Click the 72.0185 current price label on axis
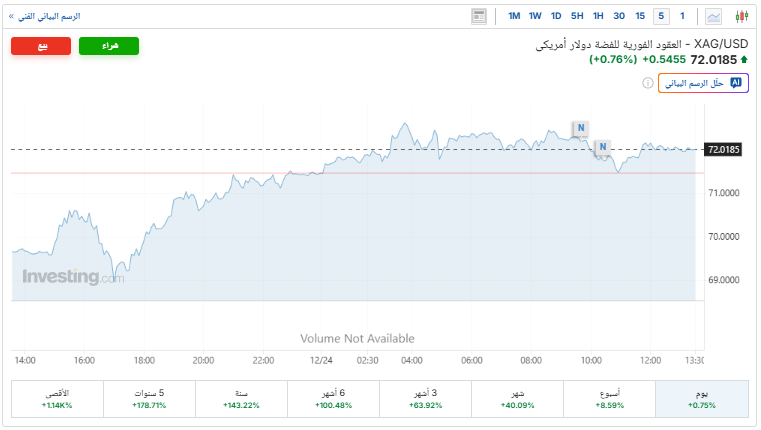The width and height of the screenshot is (761, 430). pos(723,150)
